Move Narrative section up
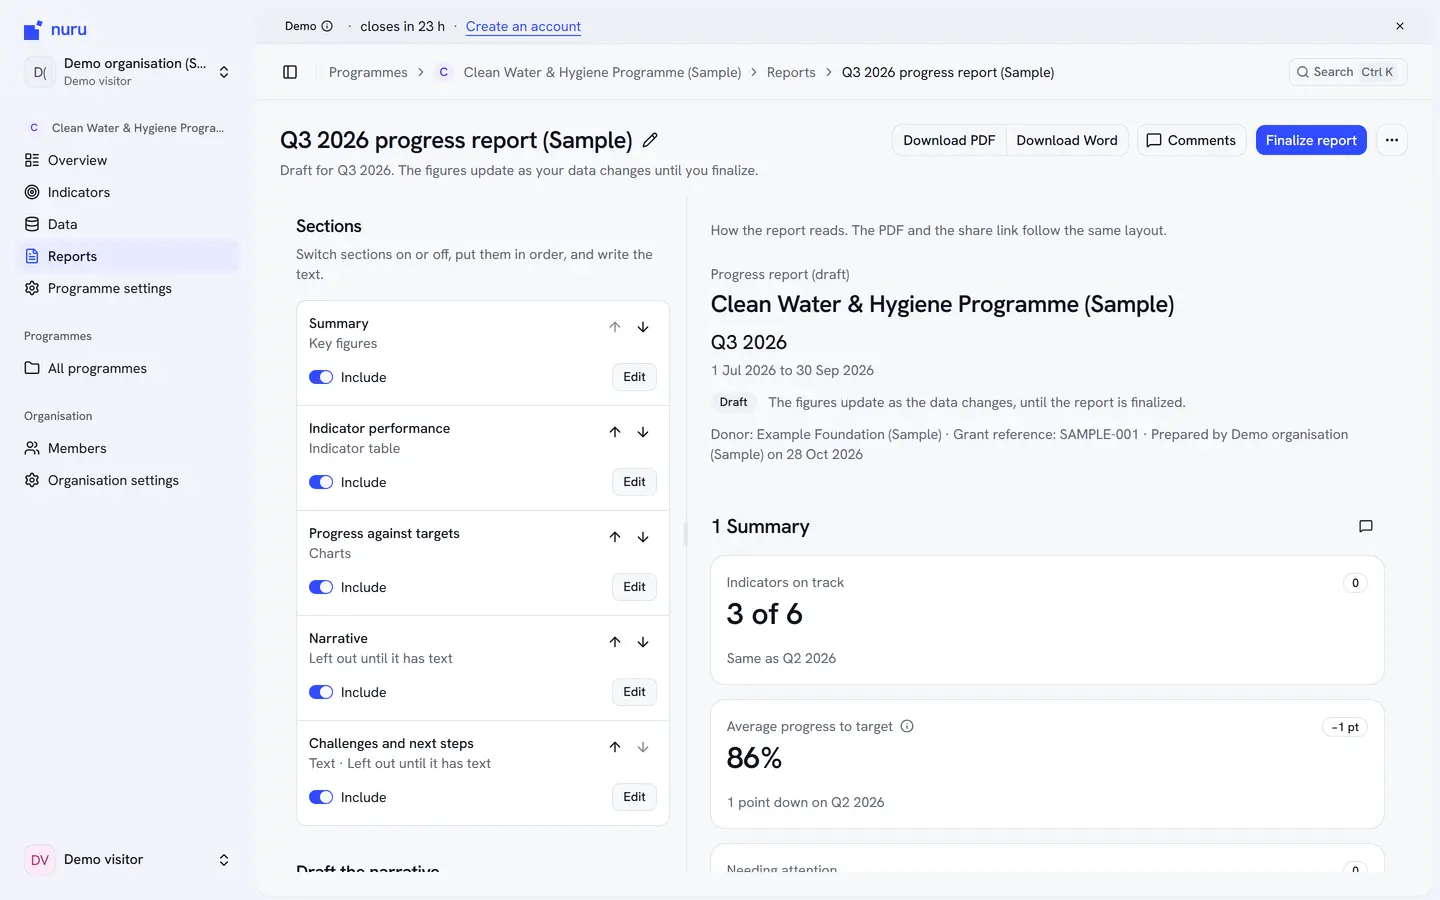 point(615,642)
